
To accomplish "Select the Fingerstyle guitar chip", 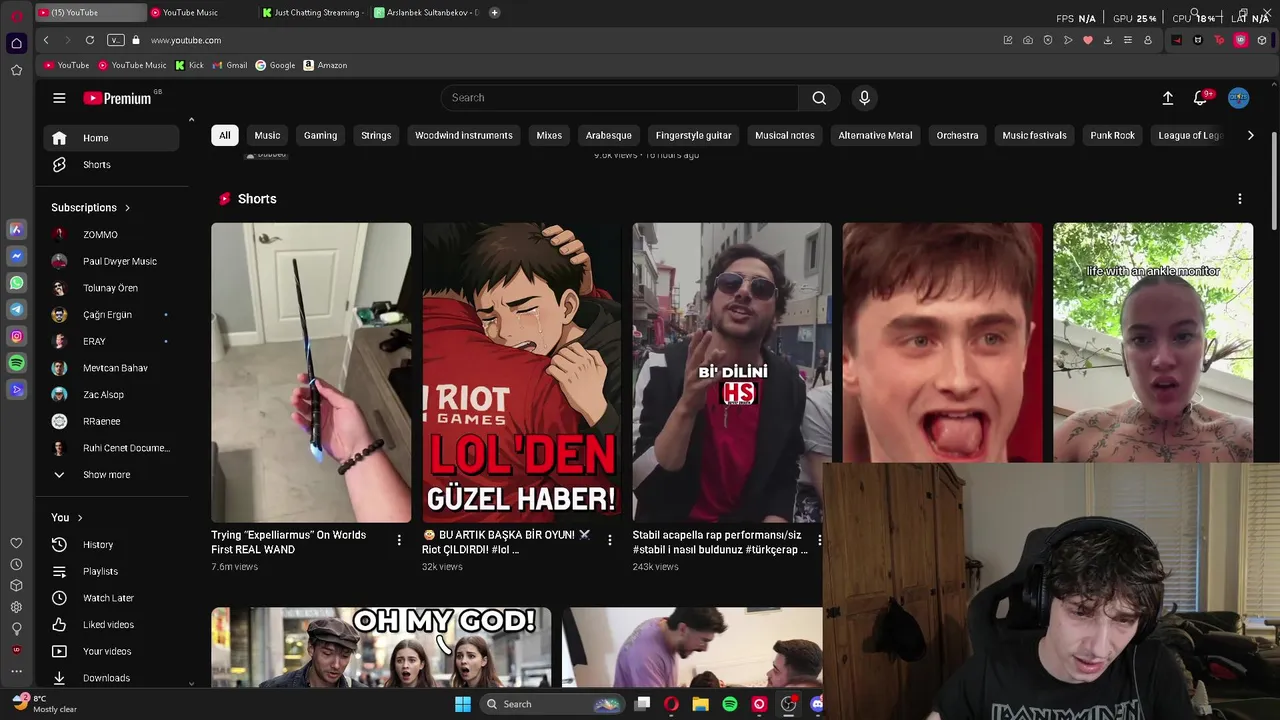I will point(693,135).
